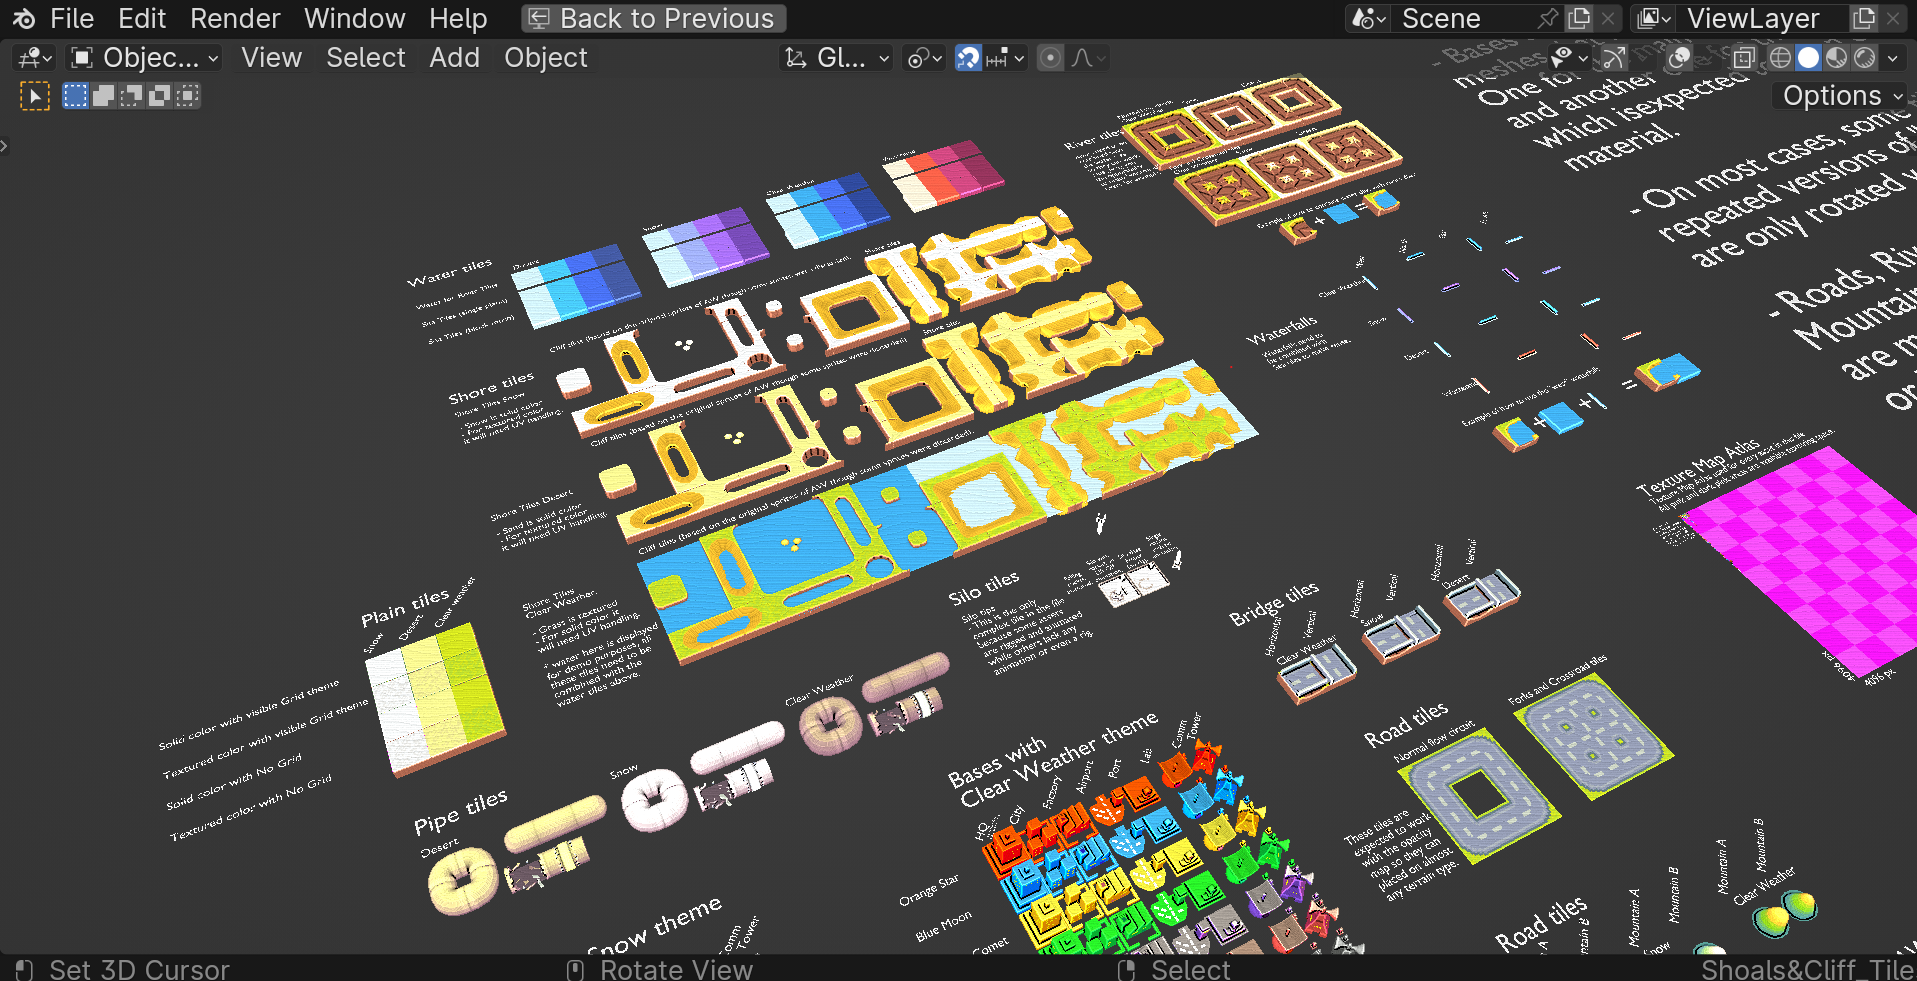Switch to Wireframe viewport shading

point(1780,58)
